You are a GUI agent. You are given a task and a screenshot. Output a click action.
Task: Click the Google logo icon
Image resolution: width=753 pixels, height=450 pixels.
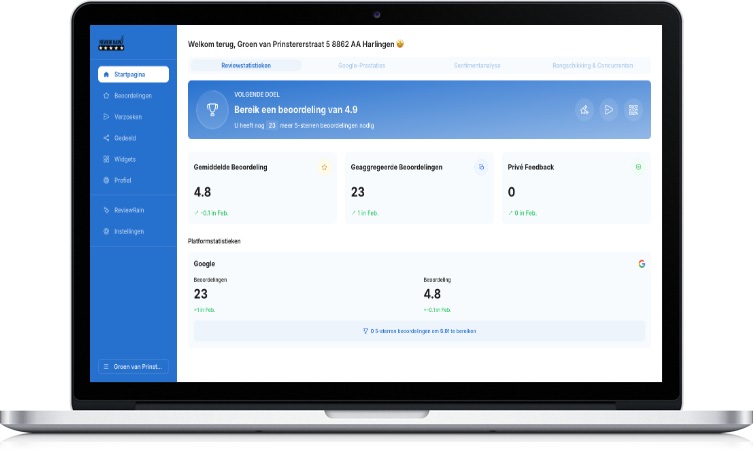[642, 264]
